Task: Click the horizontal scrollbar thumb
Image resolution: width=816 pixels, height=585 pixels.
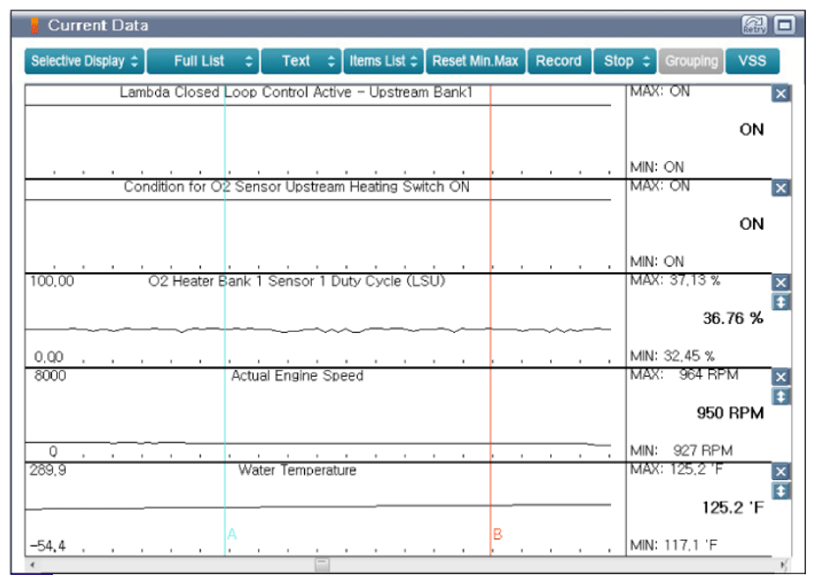Action: click(322, 565)
